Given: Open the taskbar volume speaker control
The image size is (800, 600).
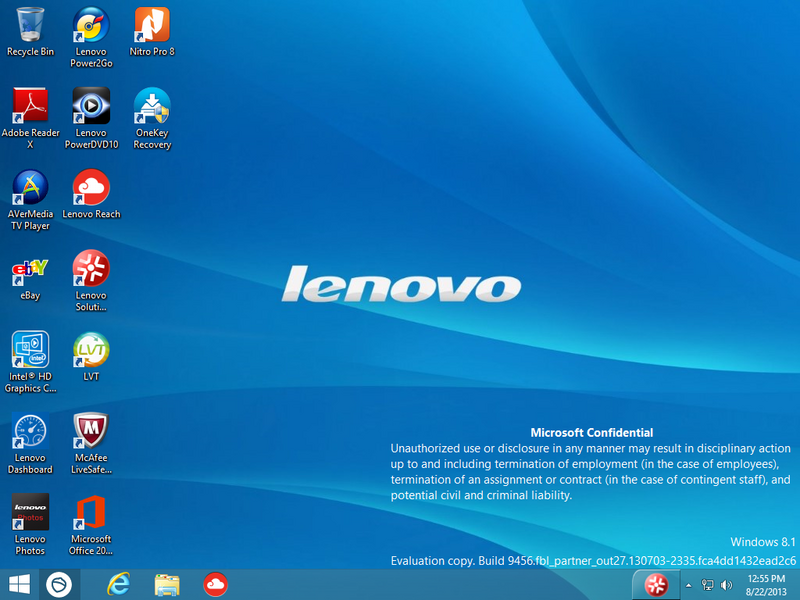Looking at the screenshot, I should (725, 584).
